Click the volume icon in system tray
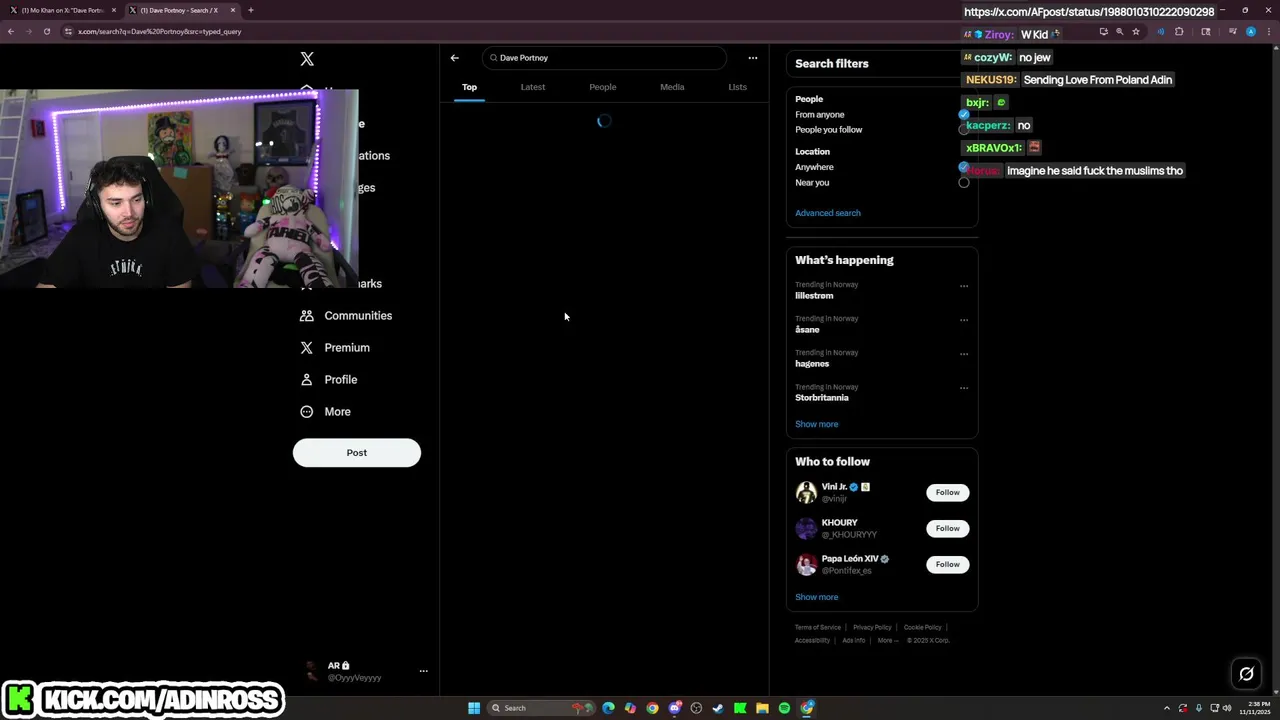The height and width of the screenshot is (720, 1280). (1227, 708)
